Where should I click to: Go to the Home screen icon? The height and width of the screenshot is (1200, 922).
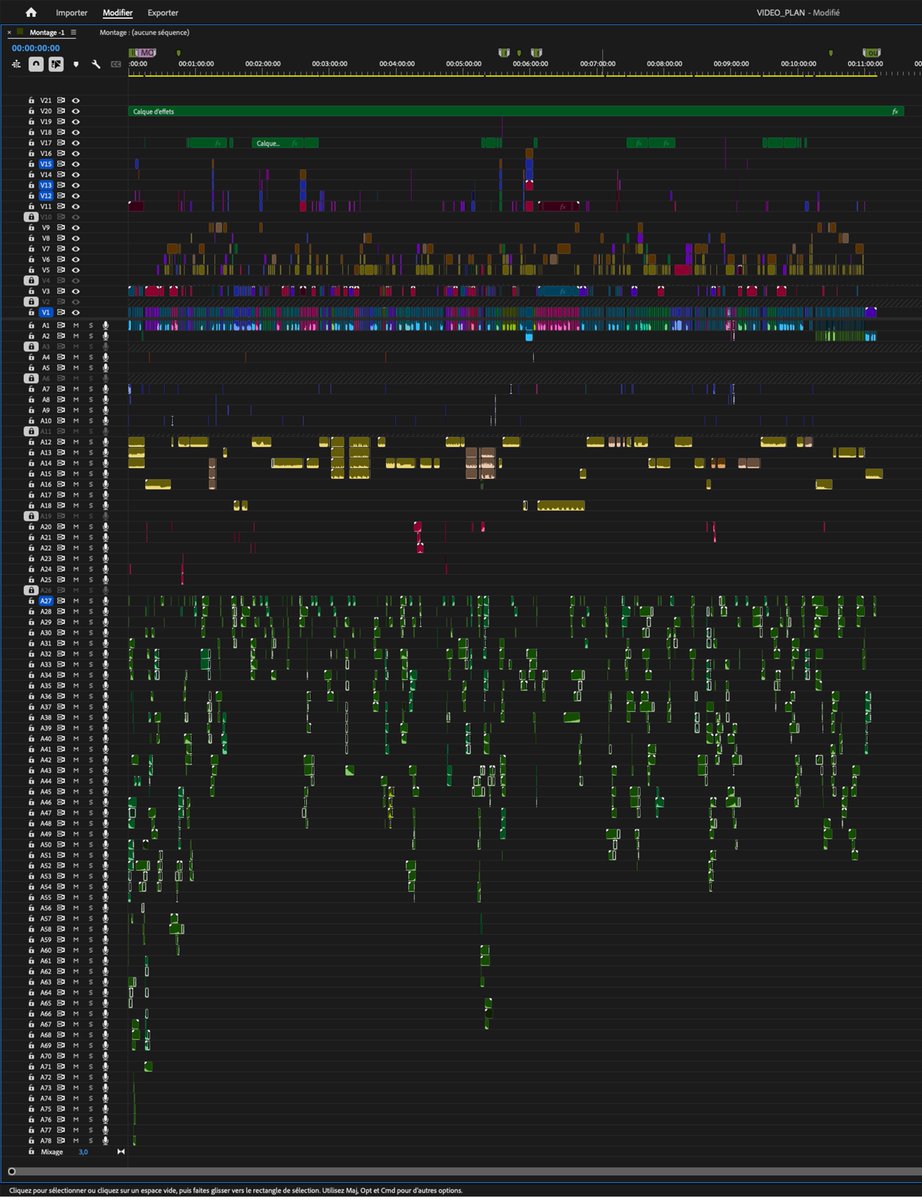[x=30, y=13]
